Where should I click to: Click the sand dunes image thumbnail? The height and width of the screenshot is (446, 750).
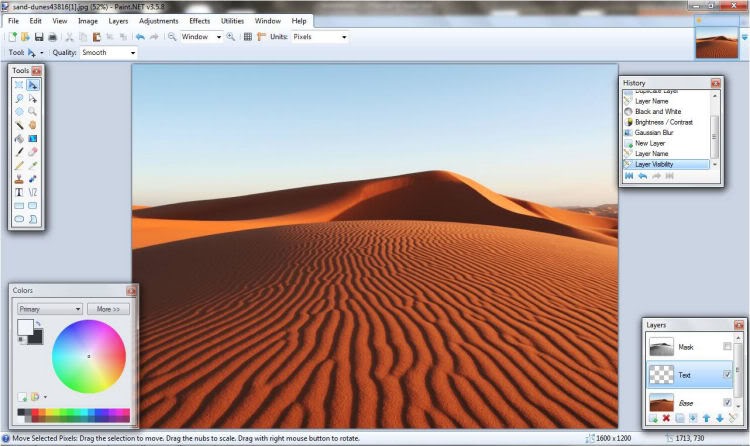click(x=717, y=43)
